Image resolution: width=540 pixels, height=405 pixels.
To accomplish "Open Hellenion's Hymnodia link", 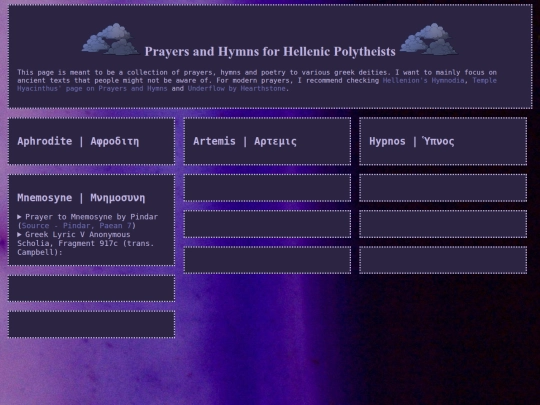I will point(423,81).
